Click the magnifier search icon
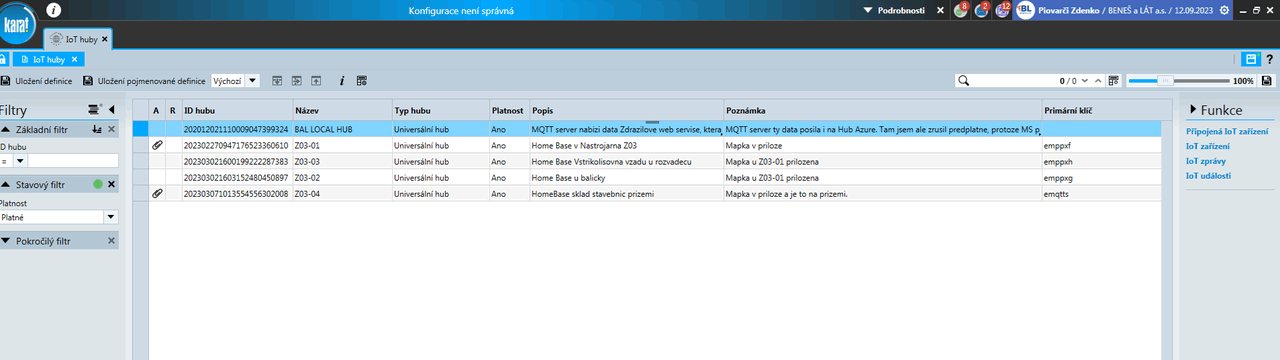 (964, 80)
